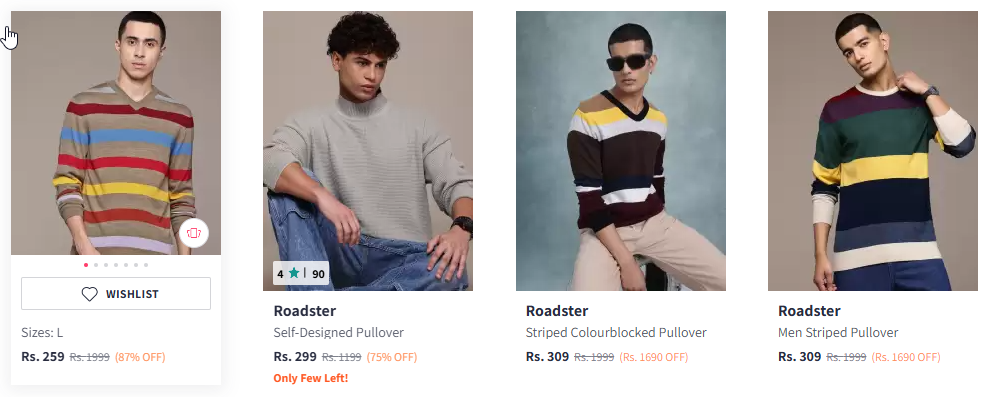The image size is (994, 397).
Task: Click Roadster brand name above Self-Designed Pullover
Action: click(x=305, y=311)
